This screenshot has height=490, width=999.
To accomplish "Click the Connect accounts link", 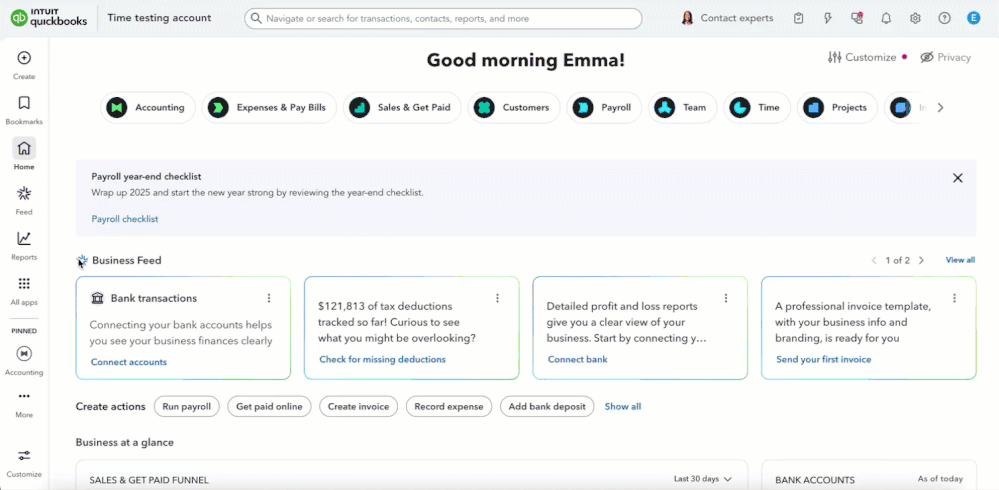I will [129, 362].
